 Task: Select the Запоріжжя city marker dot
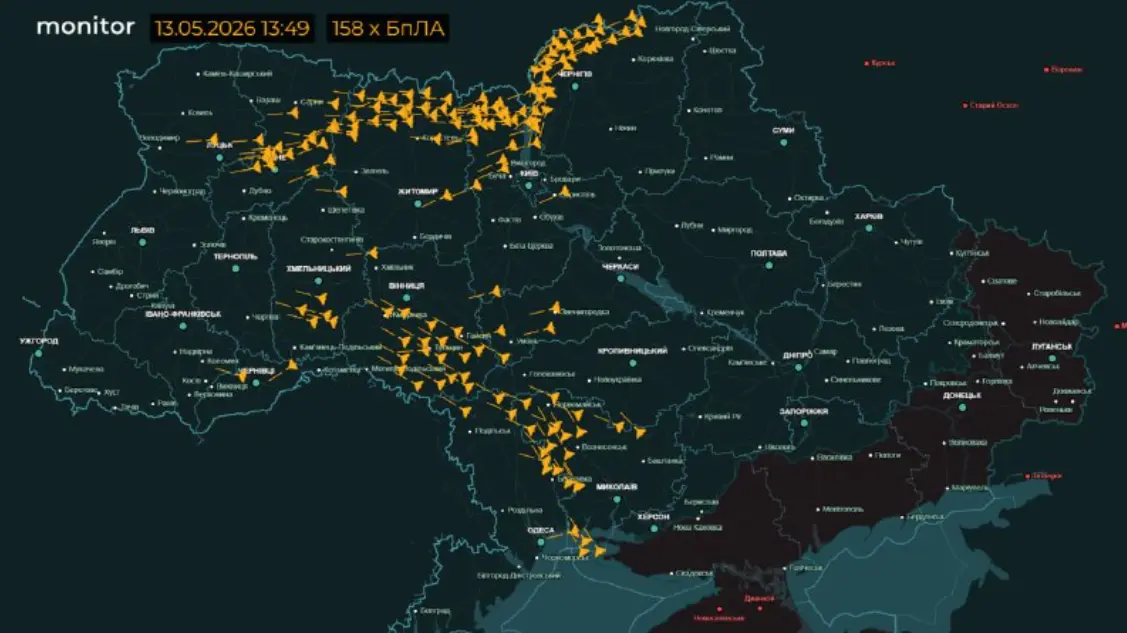click(804, 423)
